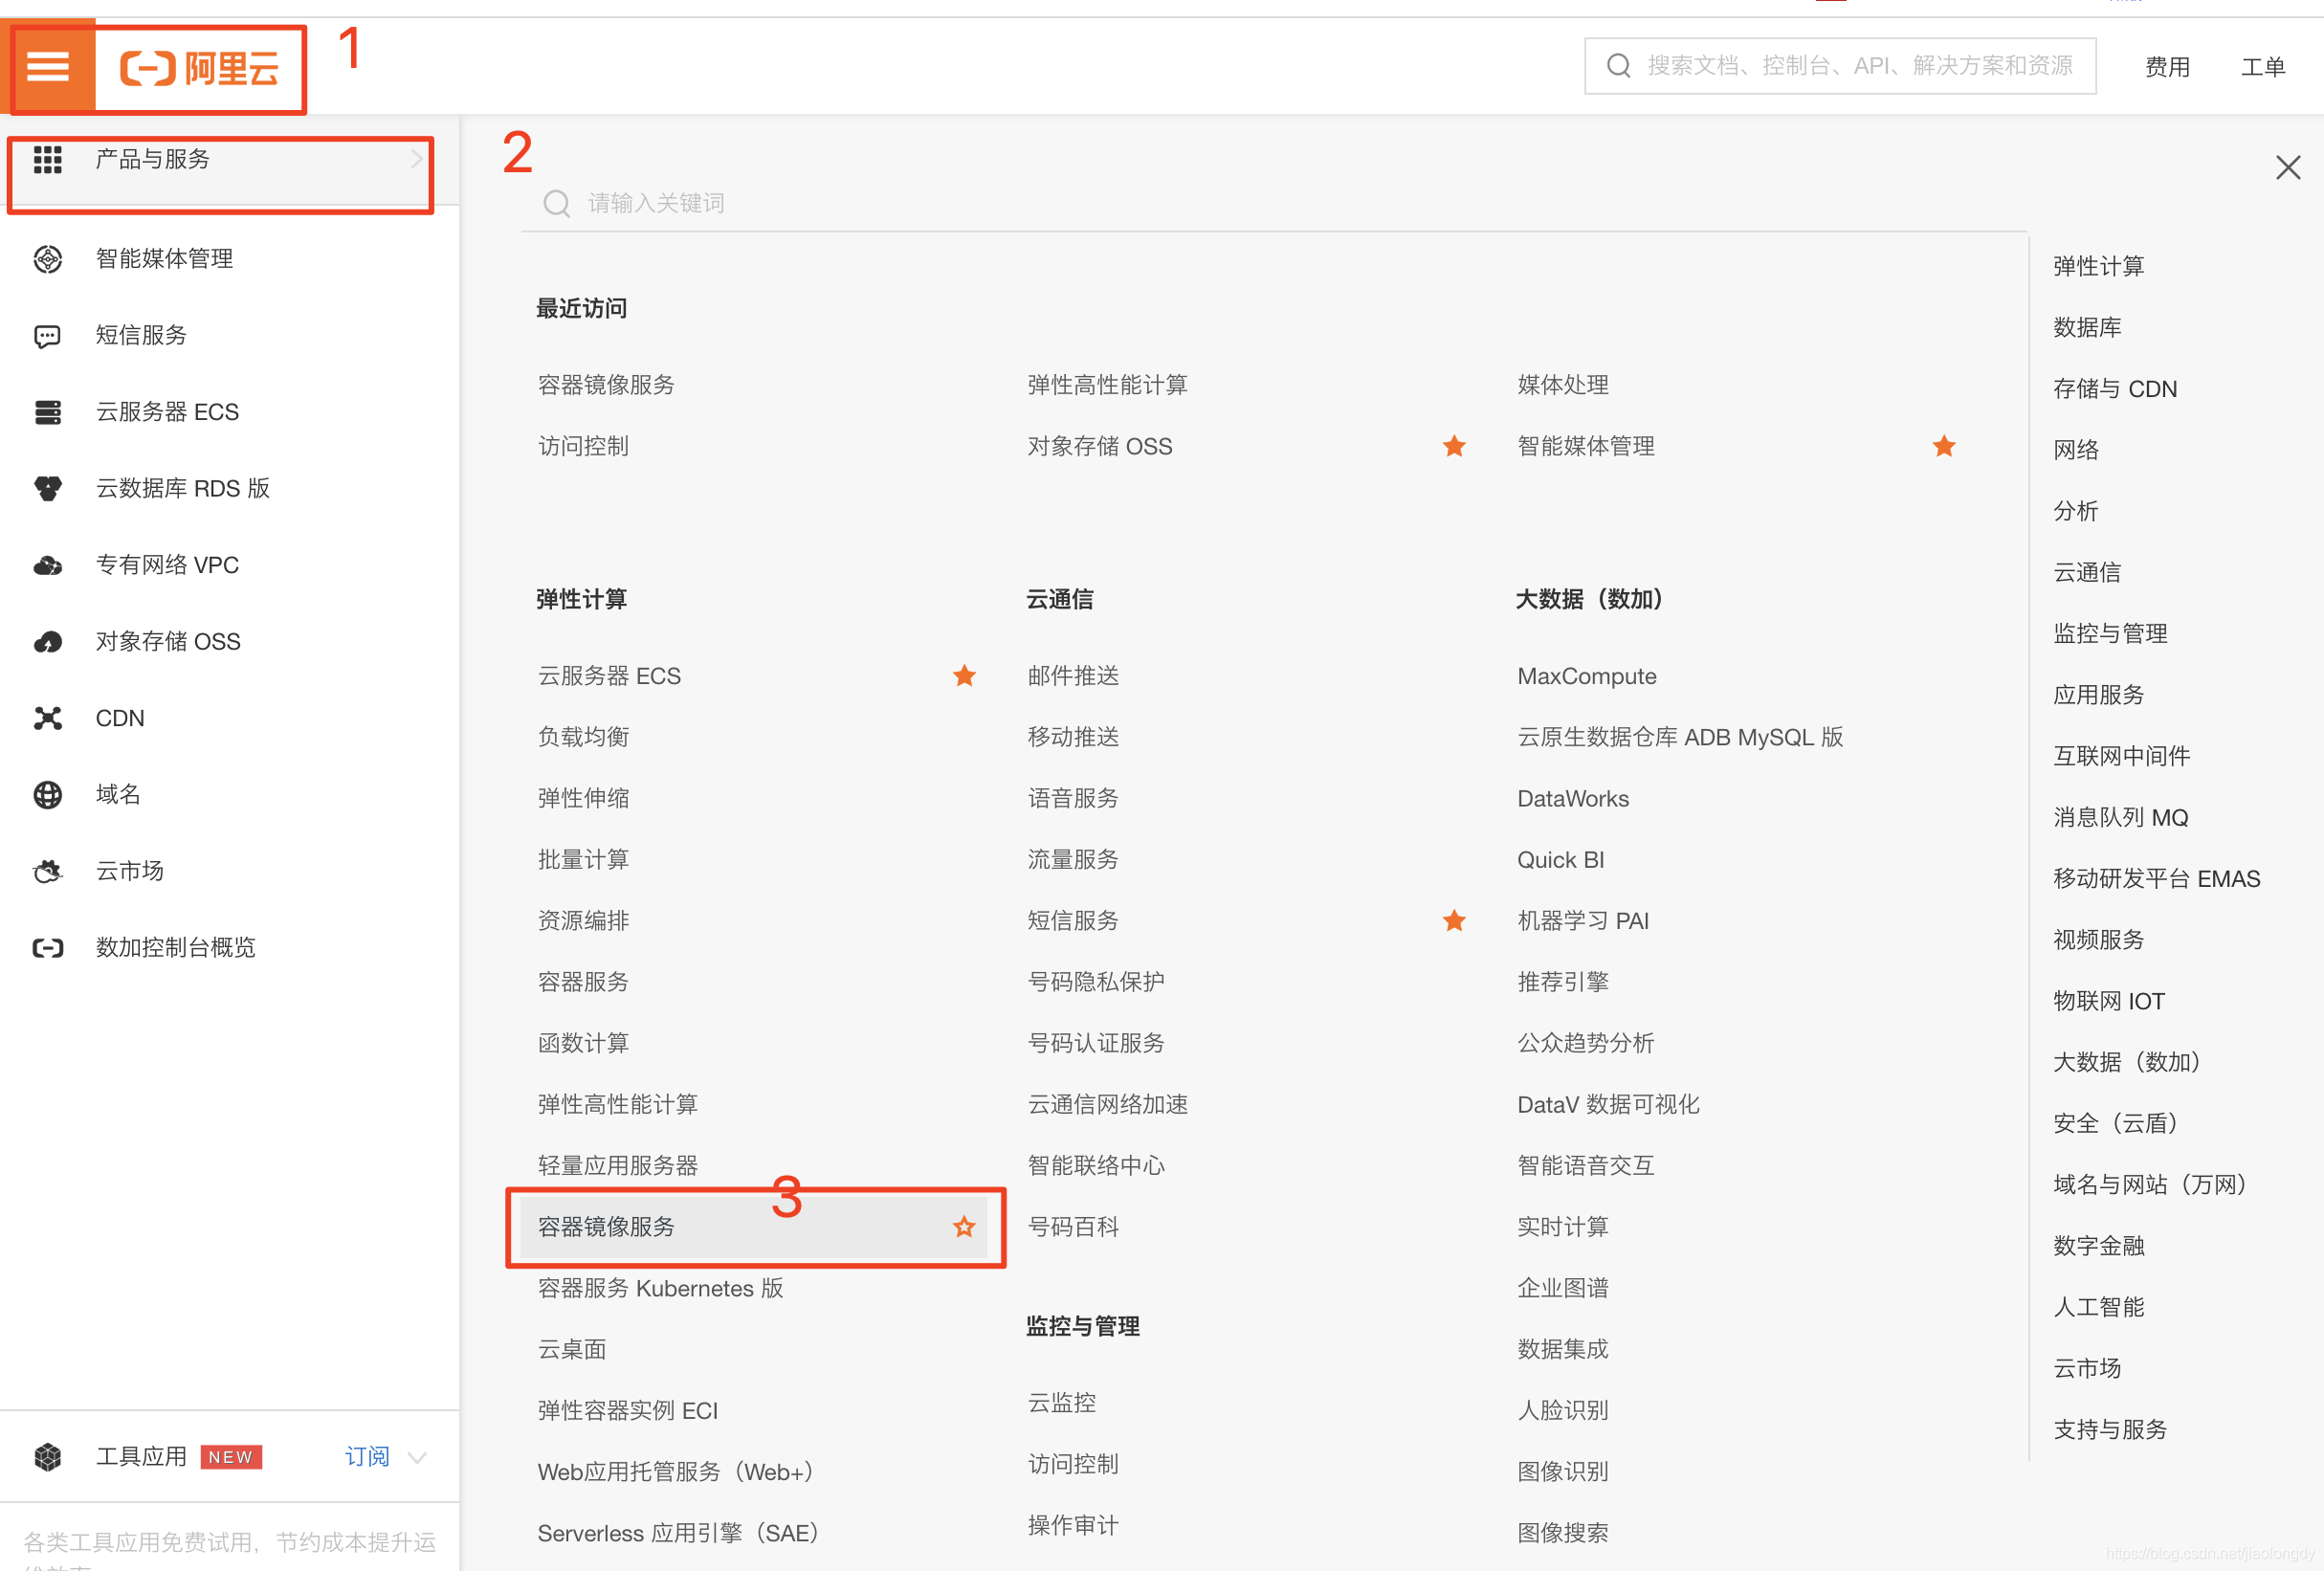Click the top search magnifier icon
The width and height of the screenshot is (2324, 1571).
[1618, 66]
